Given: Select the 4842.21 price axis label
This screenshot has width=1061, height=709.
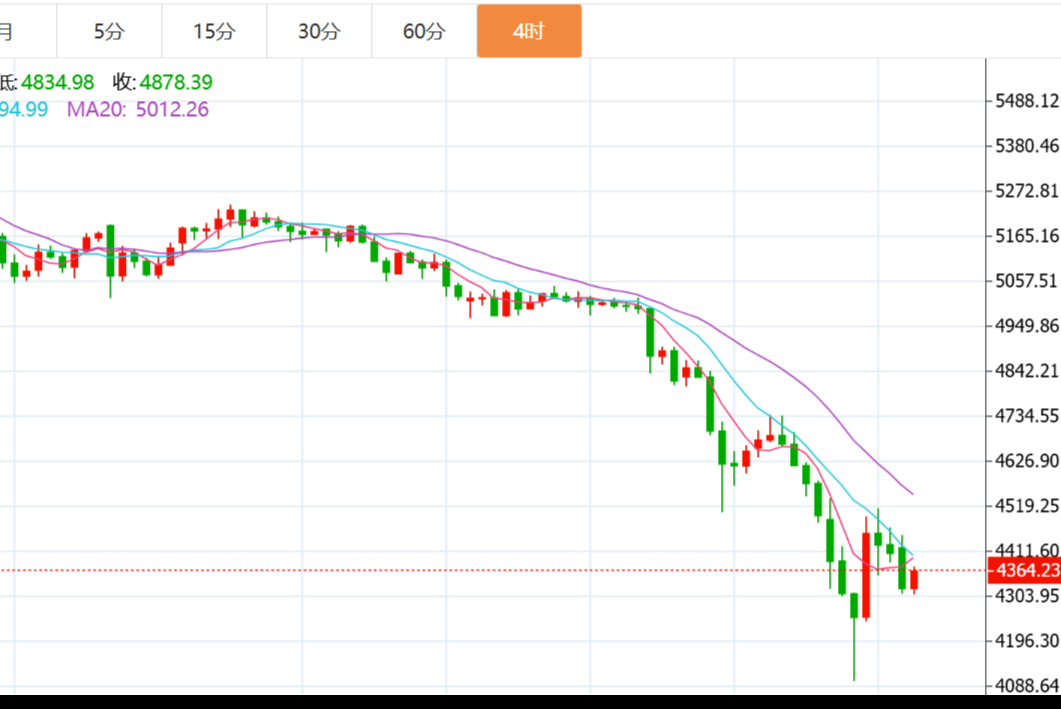Looking at the screenshot, I should (1026, 371).
